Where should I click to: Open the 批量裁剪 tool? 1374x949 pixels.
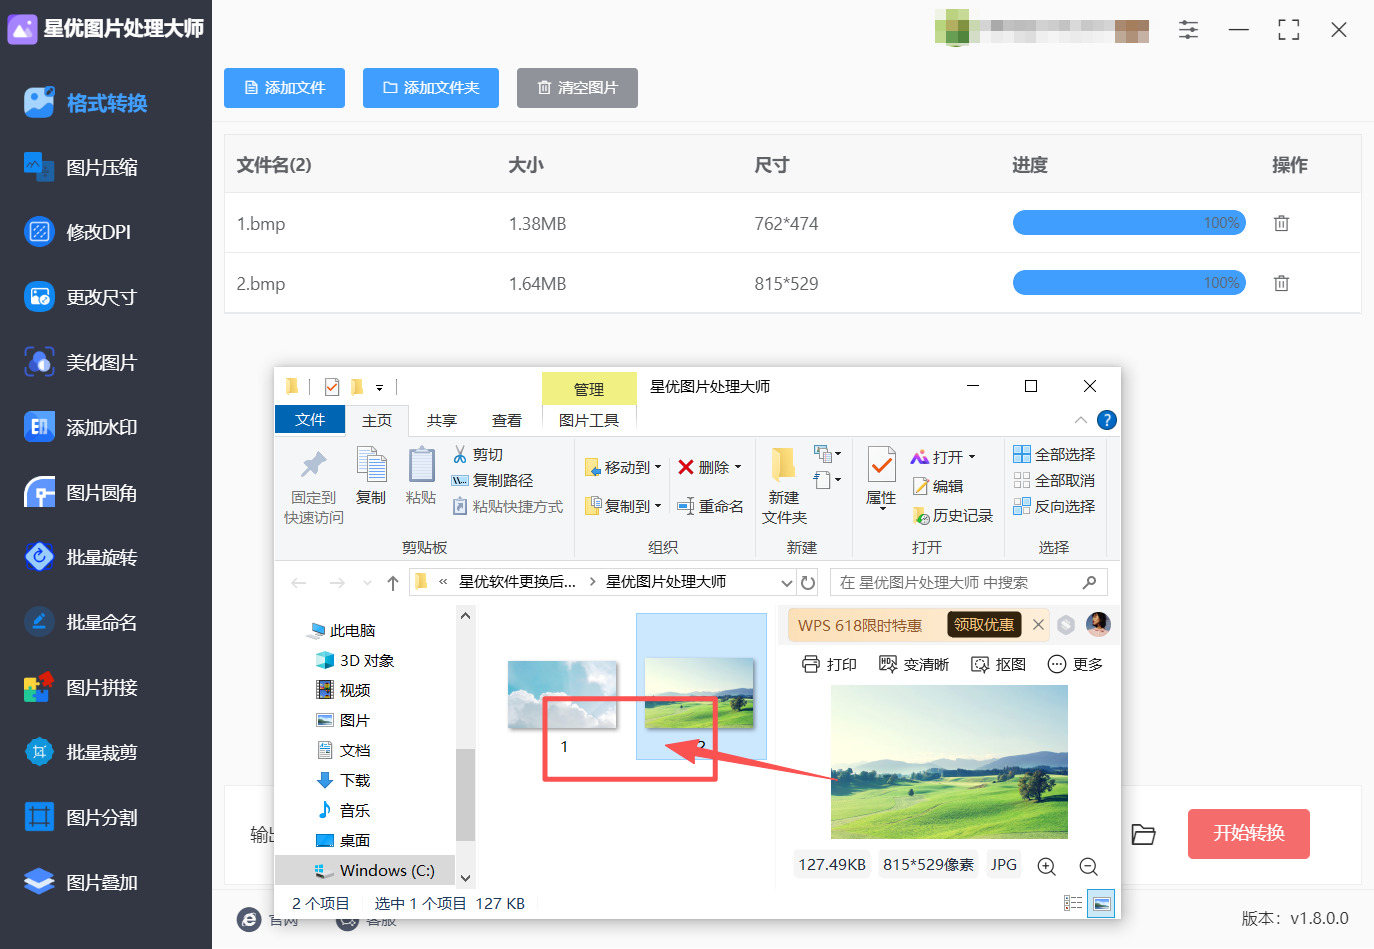tap(81, 752)
